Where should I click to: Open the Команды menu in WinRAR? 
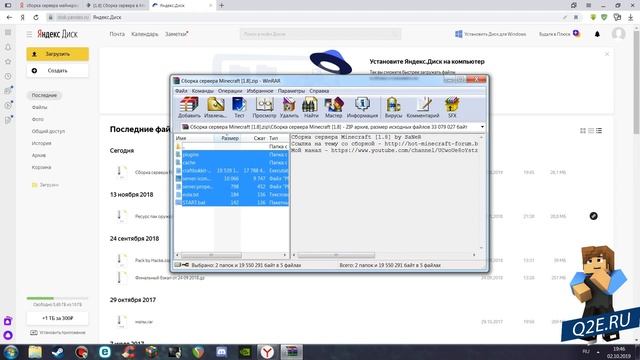(202, 91)
